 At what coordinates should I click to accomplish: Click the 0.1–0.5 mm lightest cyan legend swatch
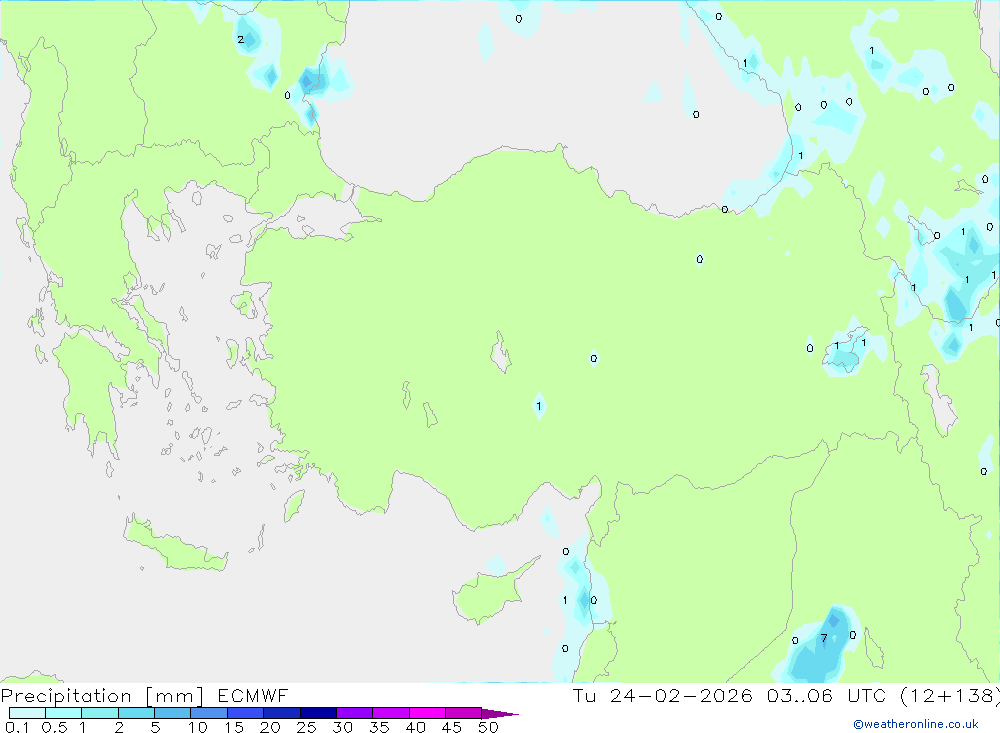pyautogui.click(x=27, y=713)
